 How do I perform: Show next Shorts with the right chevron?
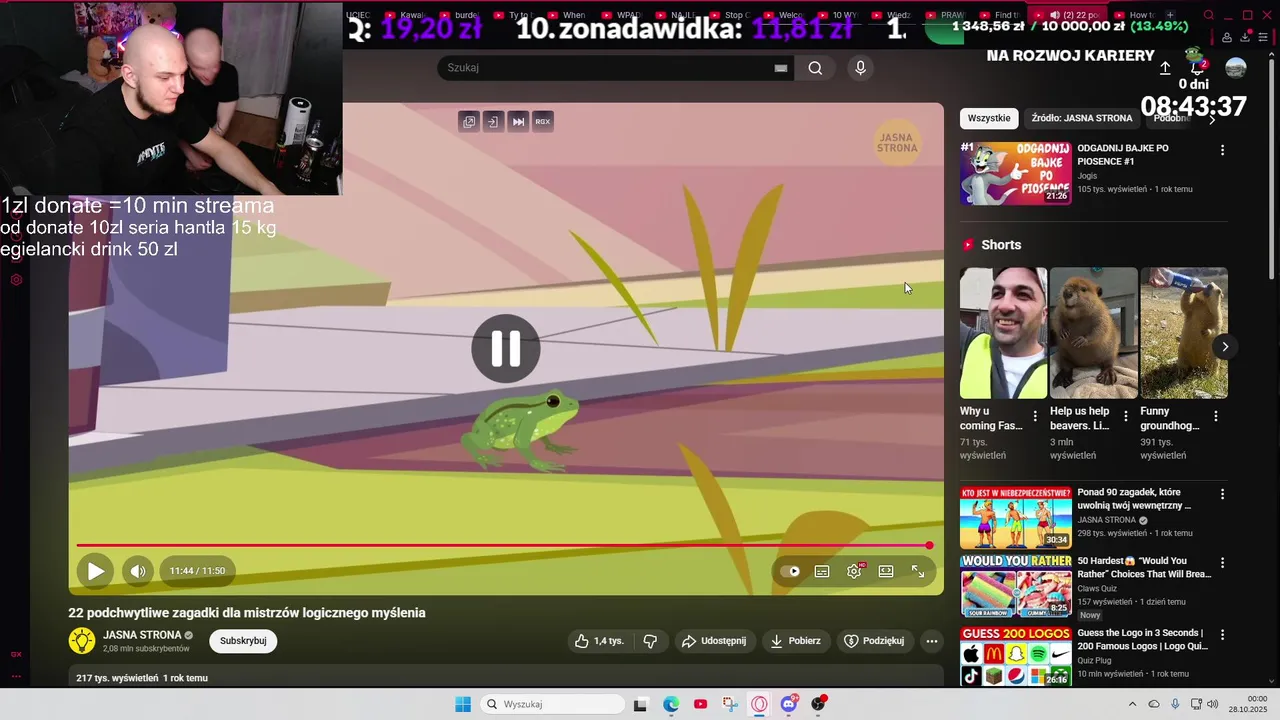1225,346
